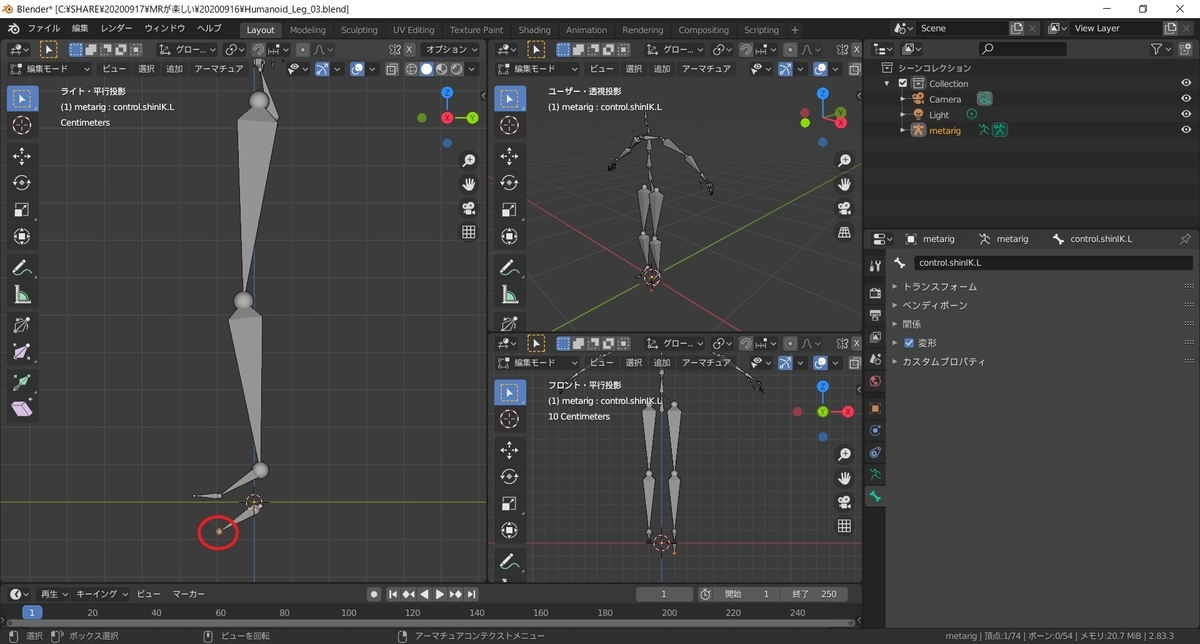Viewport: 1200px width, 644px height.
Task: Open the レンダー menu
Action: (116, 28)
